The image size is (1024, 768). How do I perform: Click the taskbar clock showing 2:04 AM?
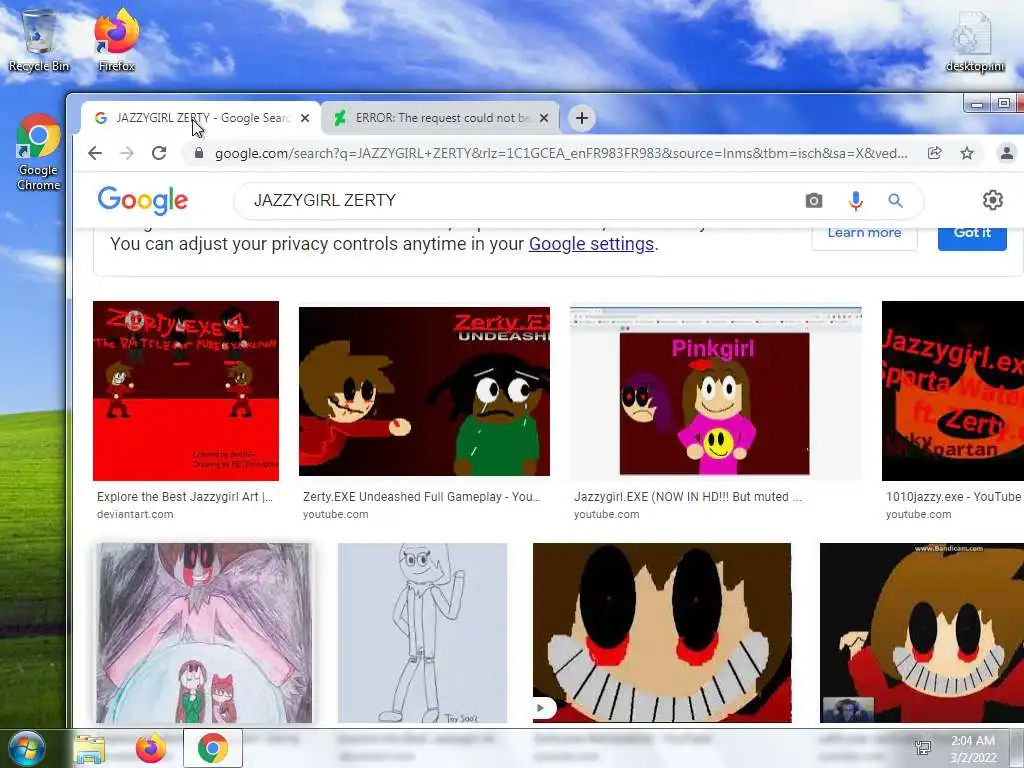[x=973, y=749]
